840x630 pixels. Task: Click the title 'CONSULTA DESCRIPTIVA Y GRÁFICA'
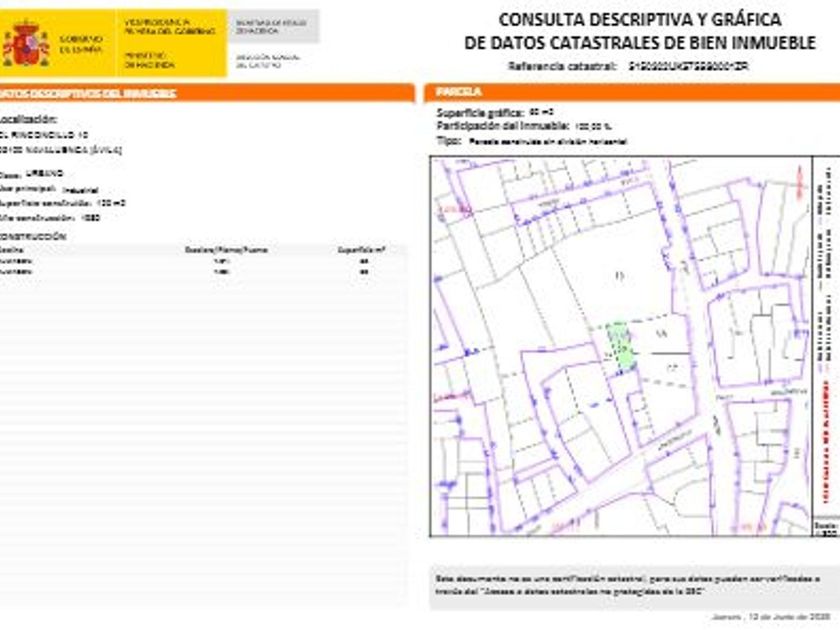click(640, 20)
